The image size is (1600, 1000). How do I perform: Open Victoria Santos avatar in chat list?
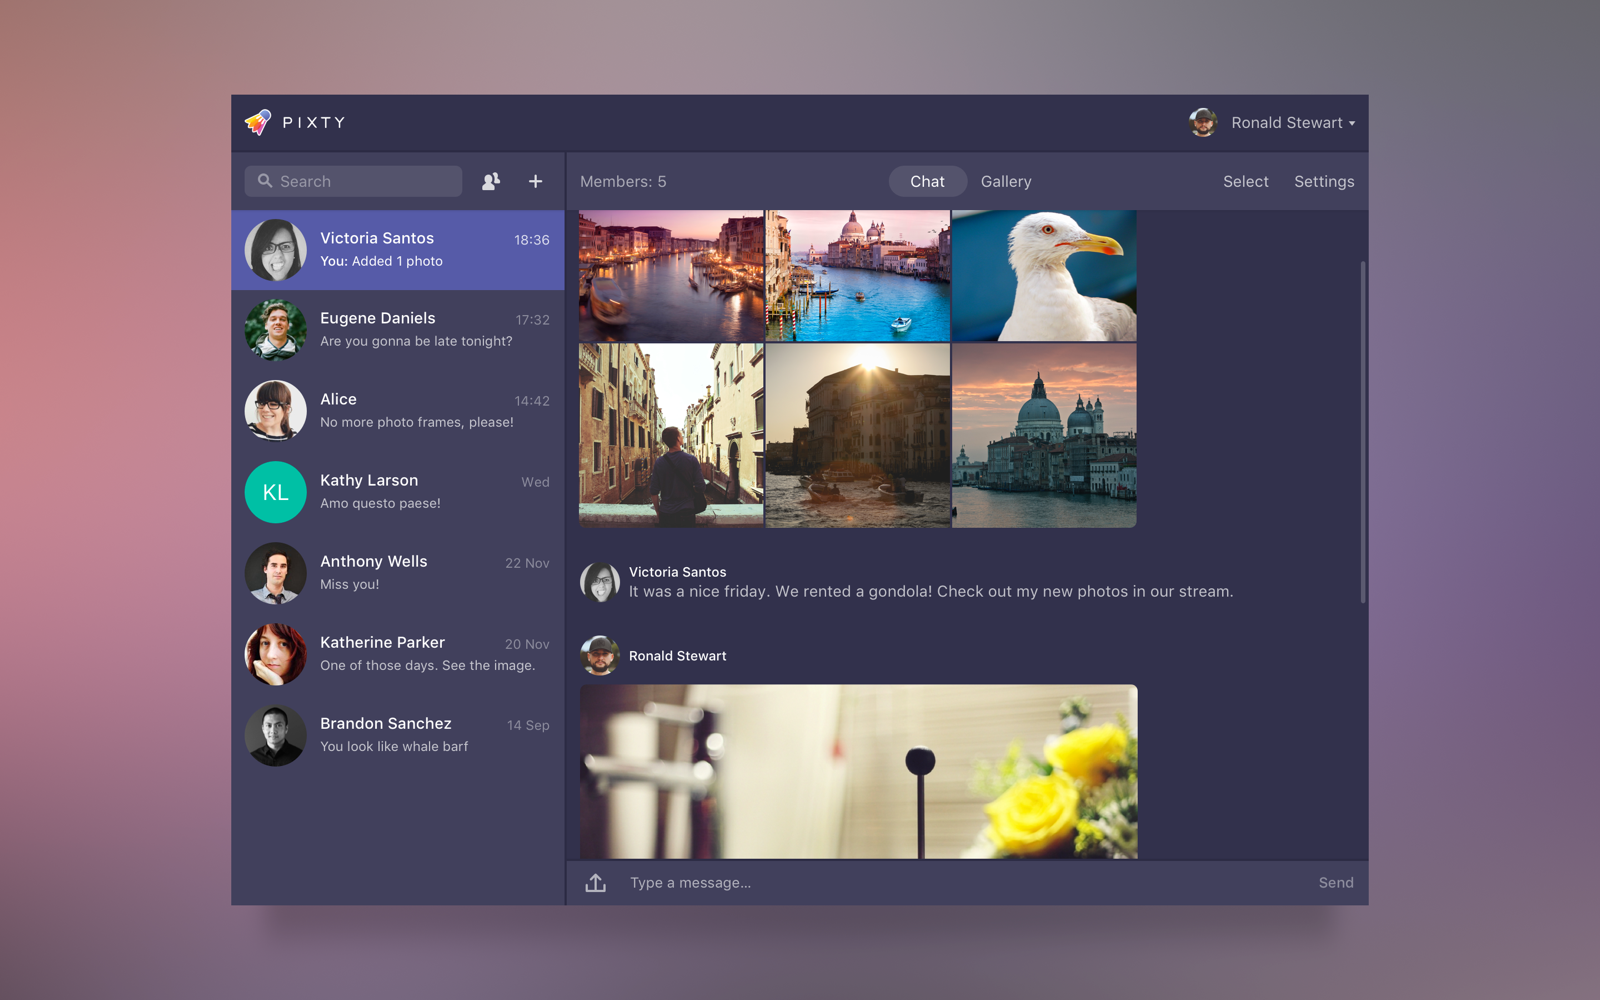[x=276, y=250]
